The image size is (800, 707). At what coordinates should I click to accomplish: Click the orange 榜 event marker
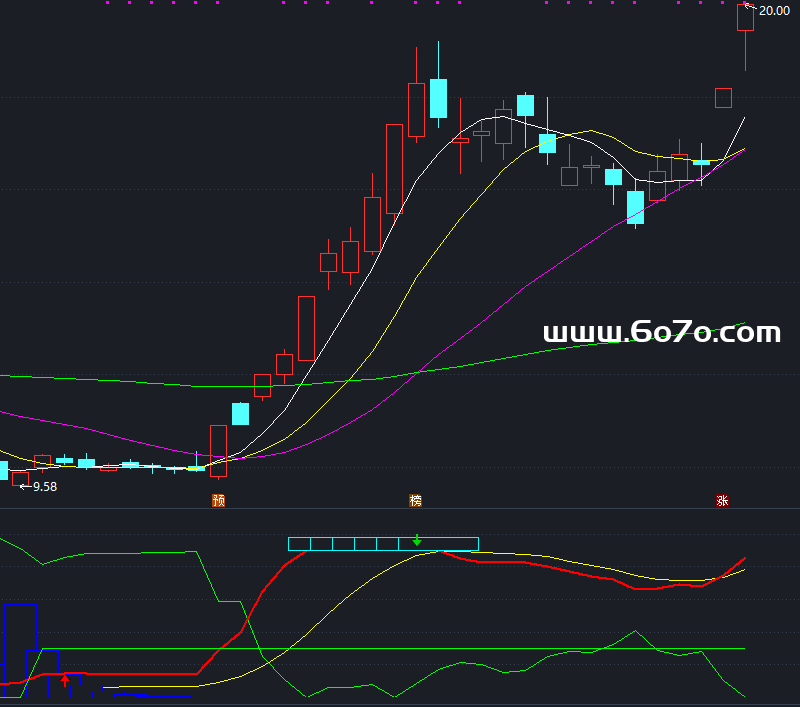tap(416, 500)
